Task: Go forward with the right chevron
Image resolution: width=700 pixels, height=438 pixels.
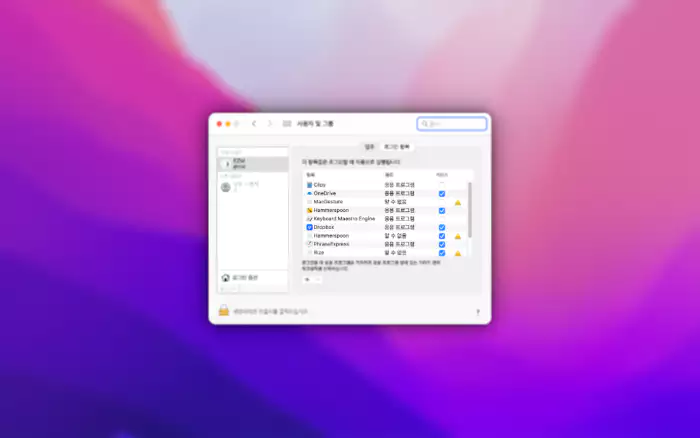Action: 270,124
